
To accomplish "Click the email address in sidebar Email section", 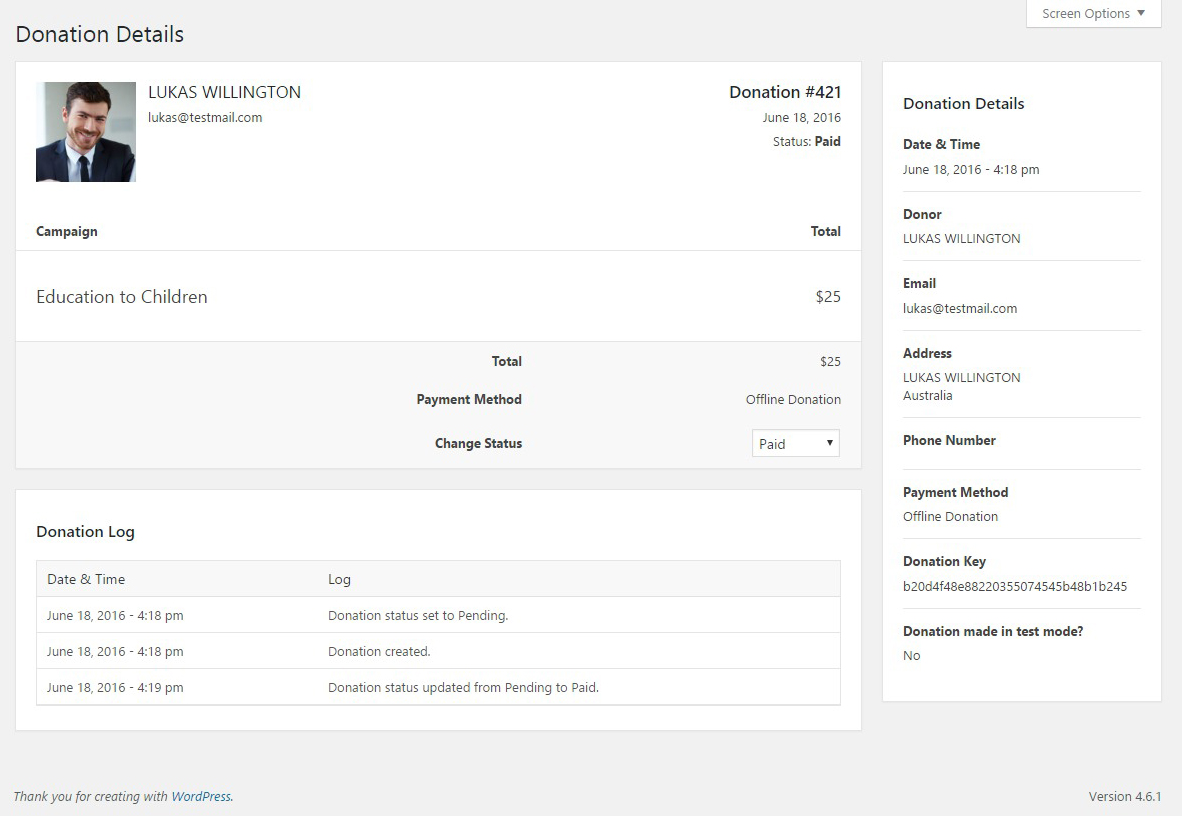I will (x=959, y=309).
